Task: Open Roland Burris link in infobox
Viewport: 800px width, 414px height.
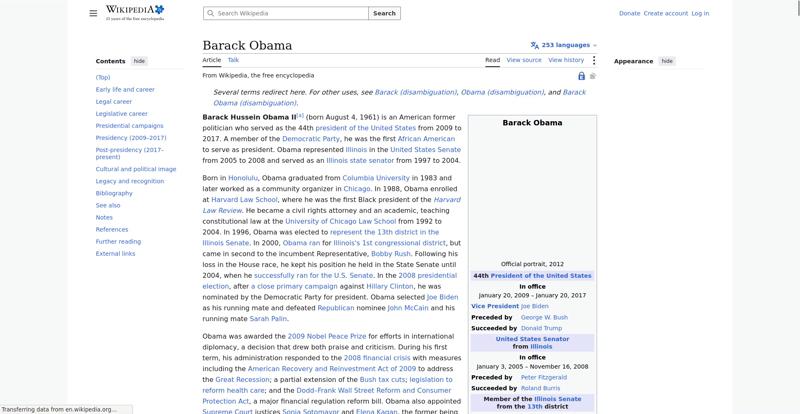Action: tap(540, 389)
